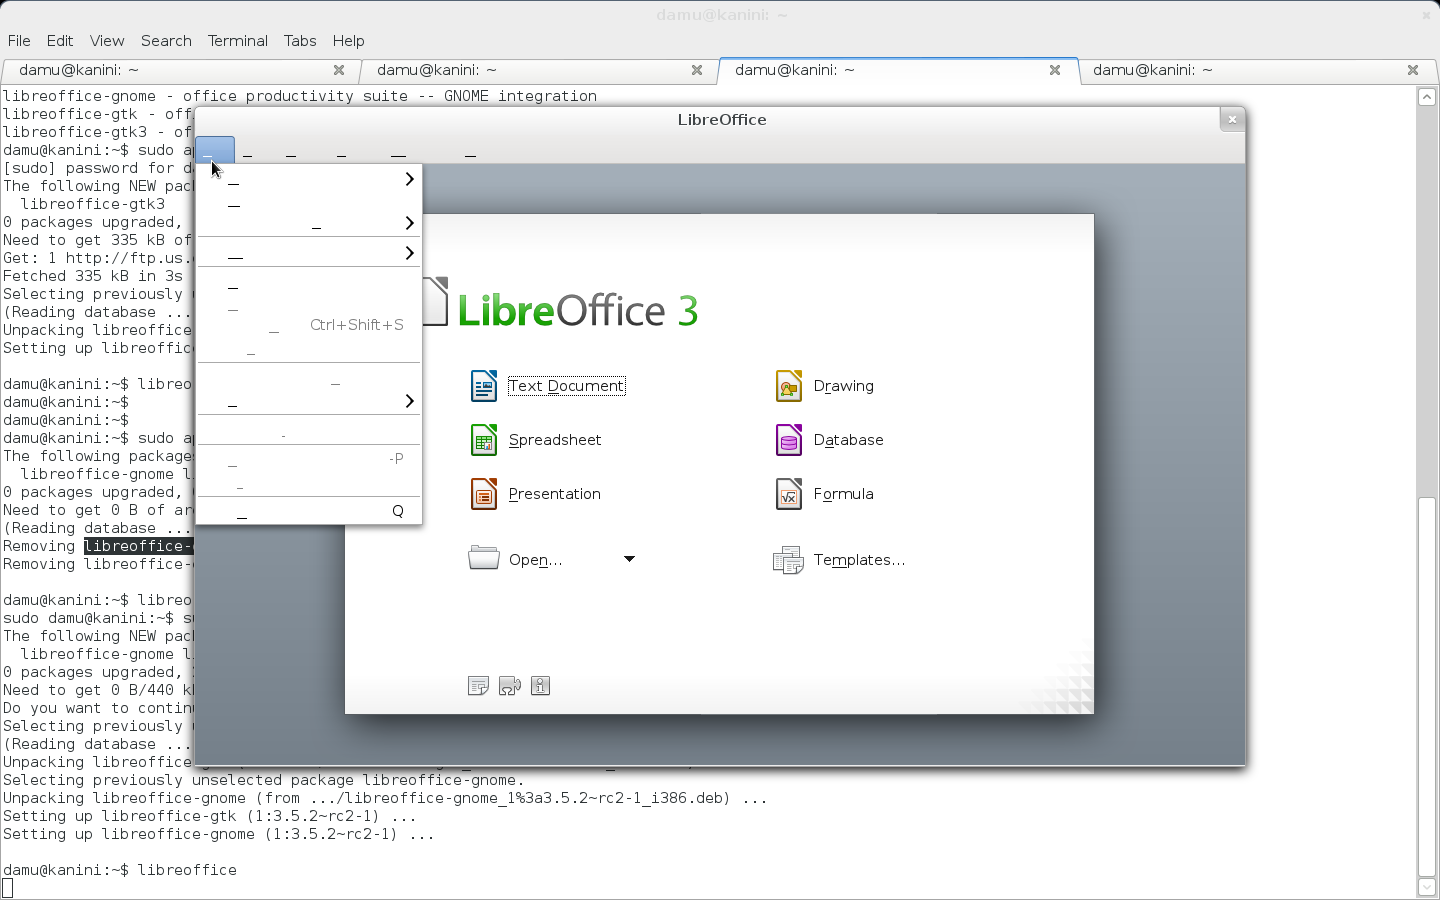Close the LibreOffice window
Image resolution: width=1440 pixels, height=900 pixels.
(x=1232, y=119)
